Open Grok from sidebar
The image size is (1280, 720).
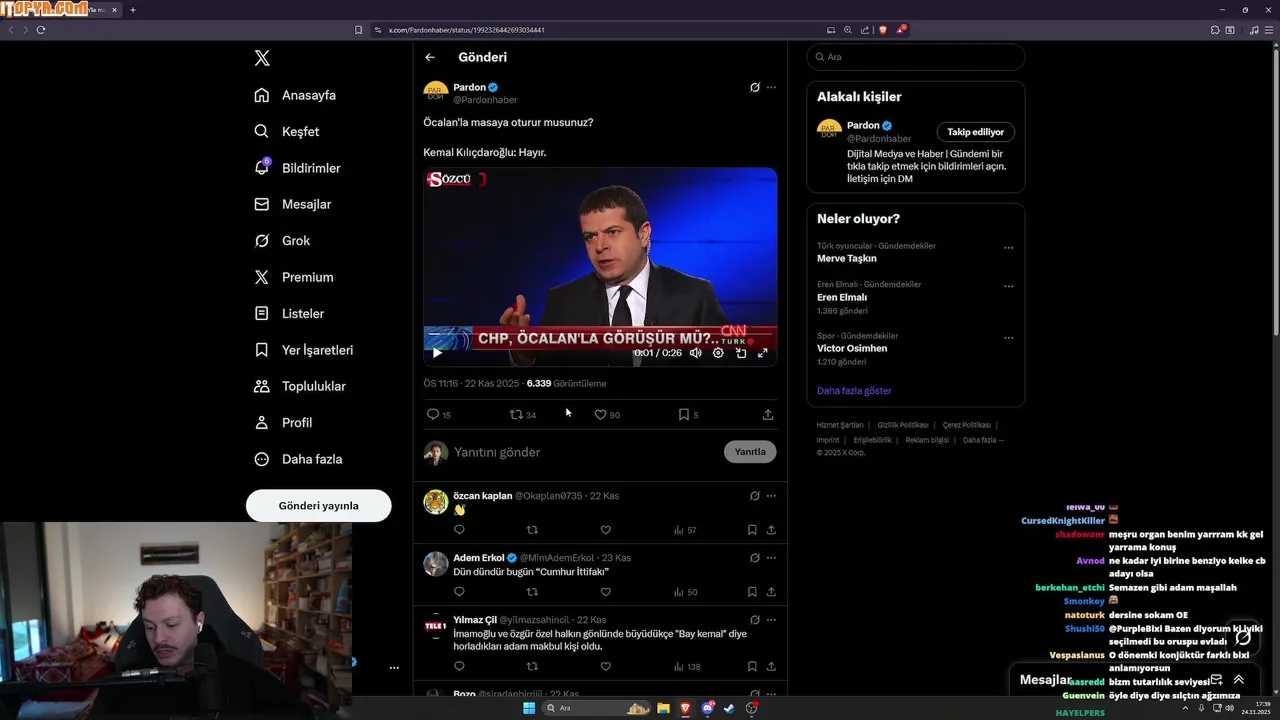[x=282, y=240]
